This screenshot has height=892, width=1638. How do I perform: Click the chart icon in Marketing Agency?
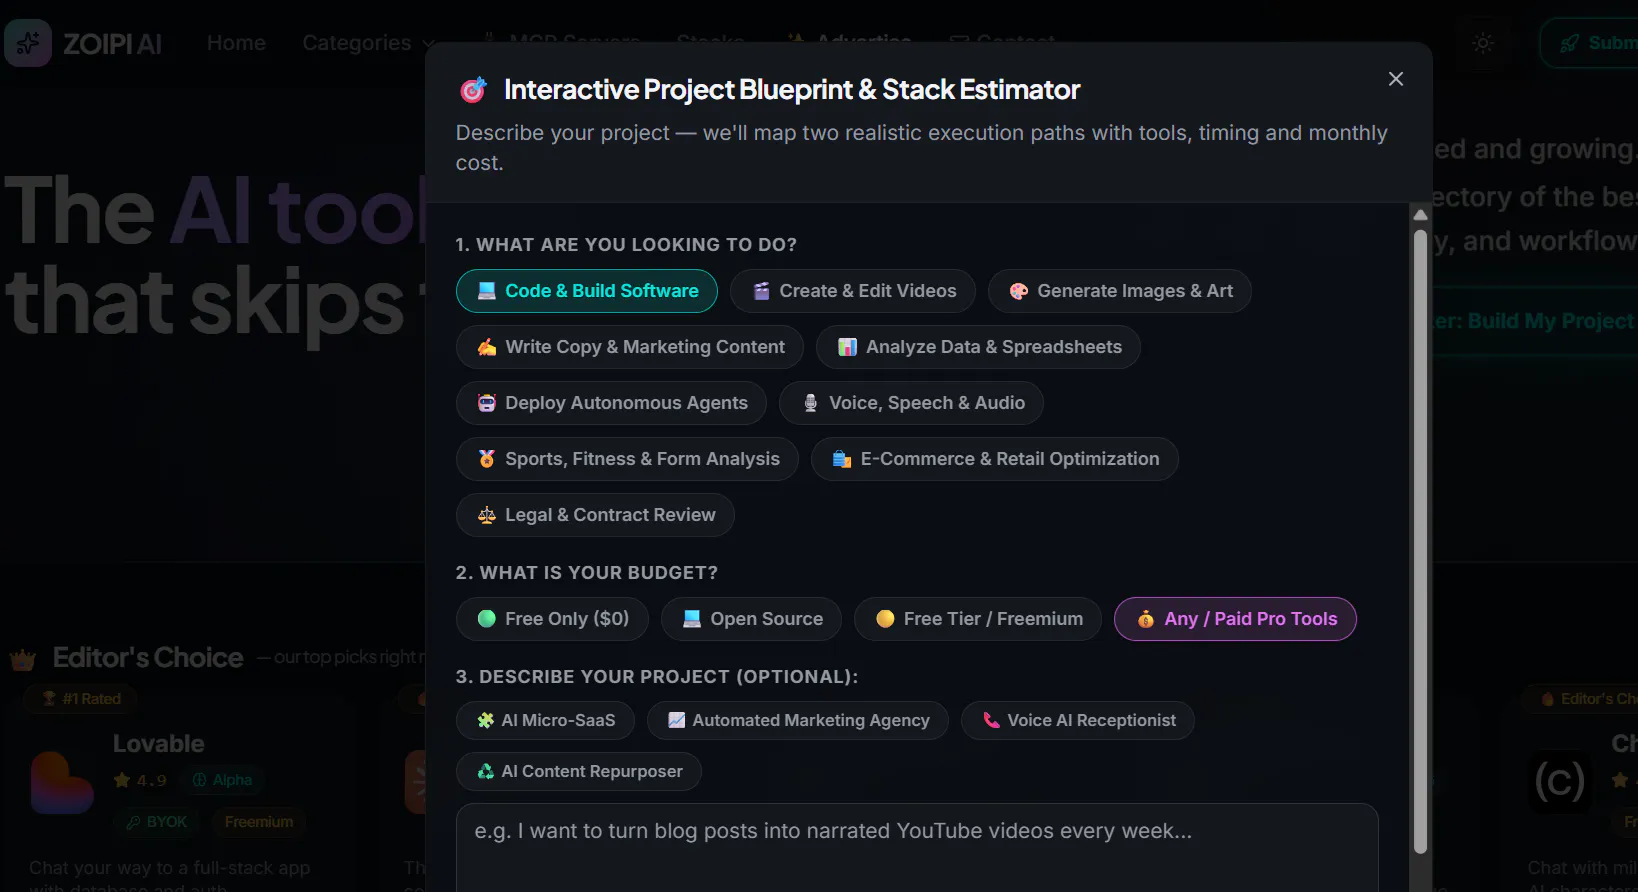click(676, 720)
